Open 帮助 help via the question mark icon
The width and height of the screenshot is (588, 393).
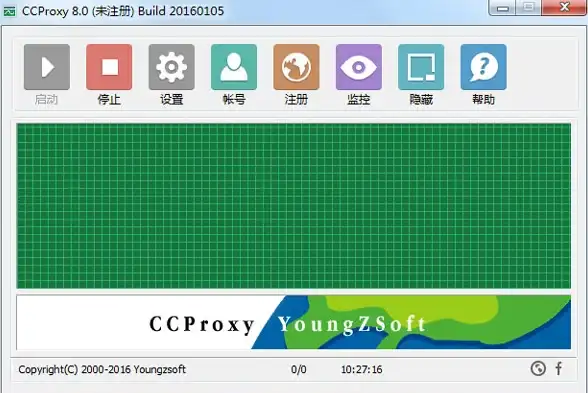(483, 67)
